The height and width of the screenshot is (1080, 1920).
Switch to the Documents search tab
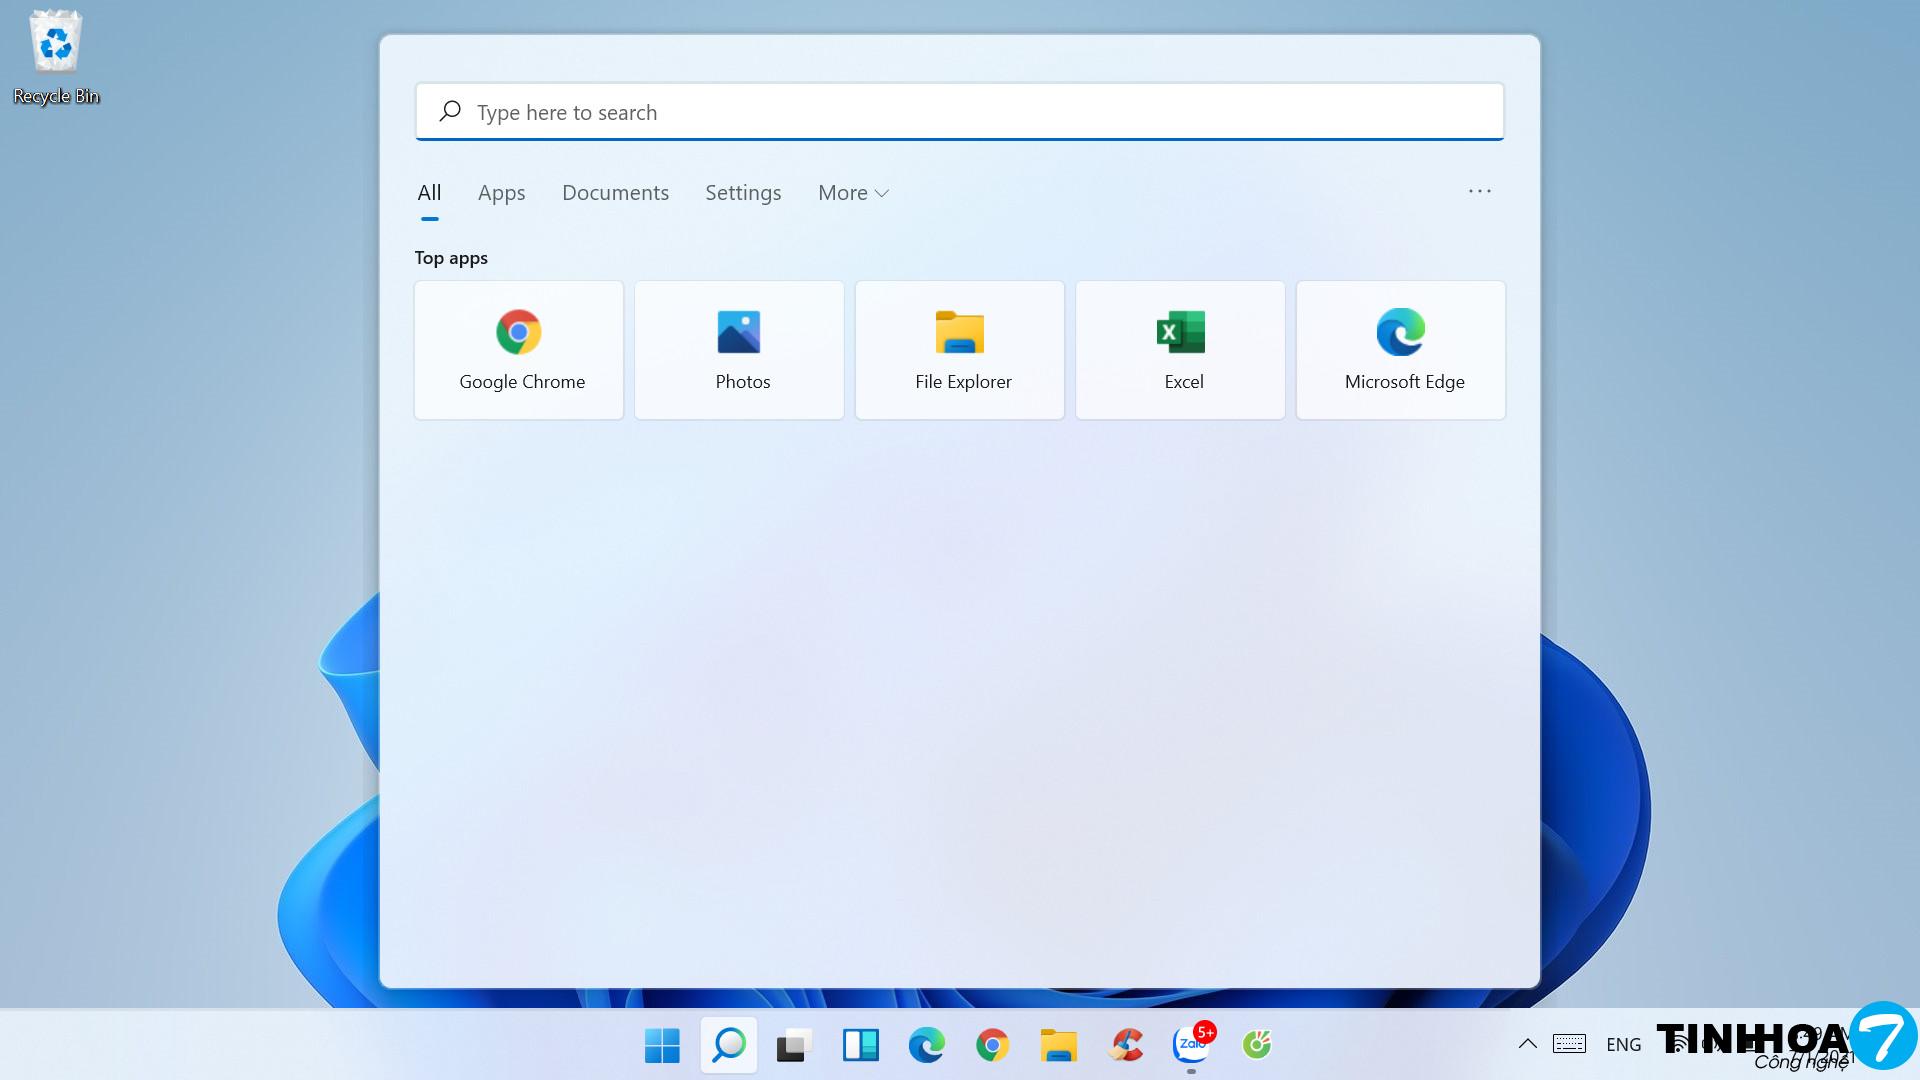tap(615, 193)
